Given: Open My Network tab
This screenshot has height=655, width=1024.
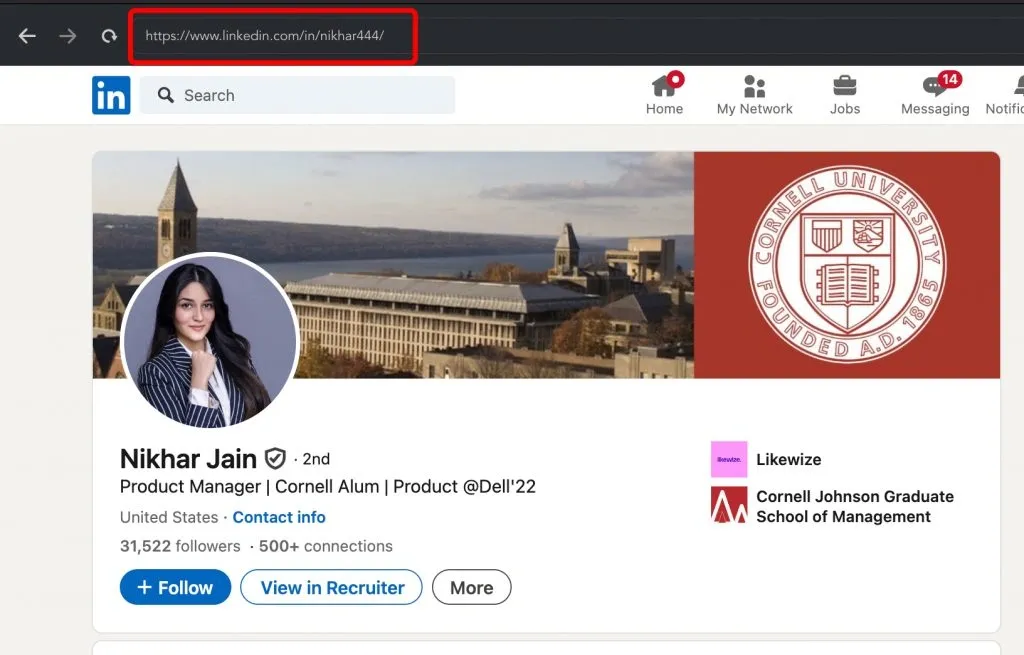Looking at the screenshot, I should (x=754, y=95).
